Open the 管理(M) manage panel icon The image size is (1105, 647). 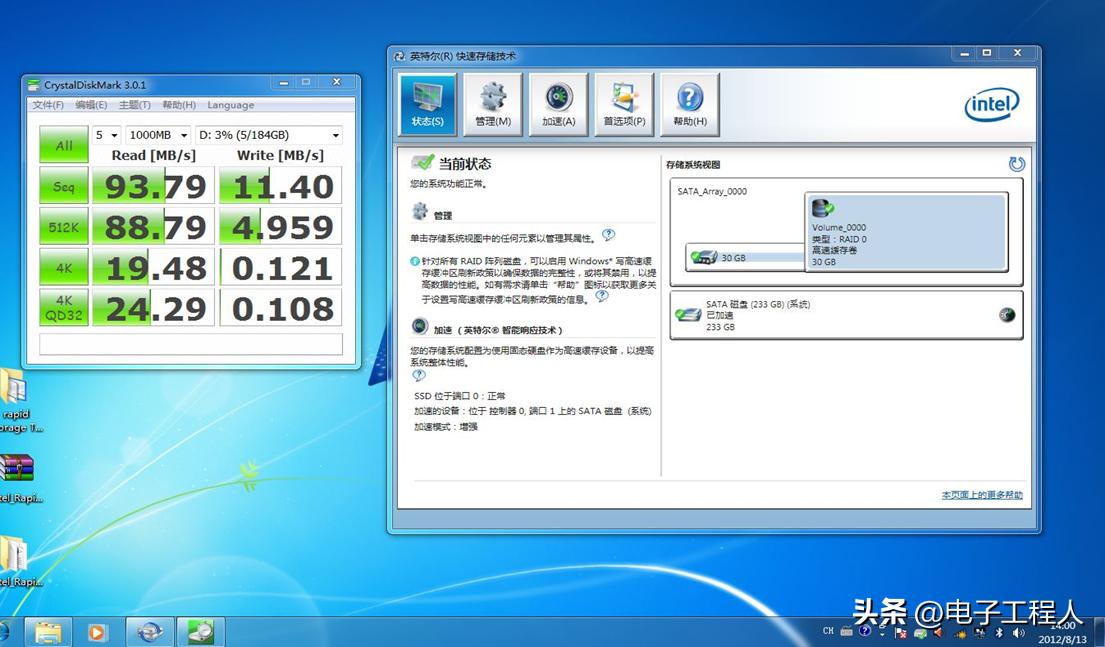[492, 103]
